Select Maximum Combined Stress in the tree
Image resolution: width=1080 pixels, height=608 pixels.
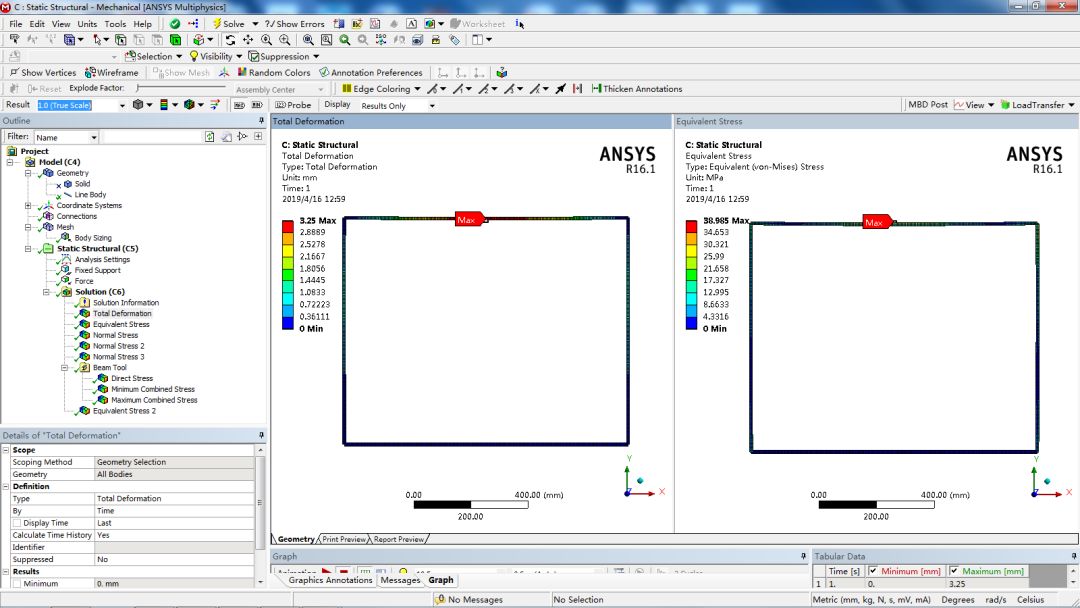tap(154, 400)
